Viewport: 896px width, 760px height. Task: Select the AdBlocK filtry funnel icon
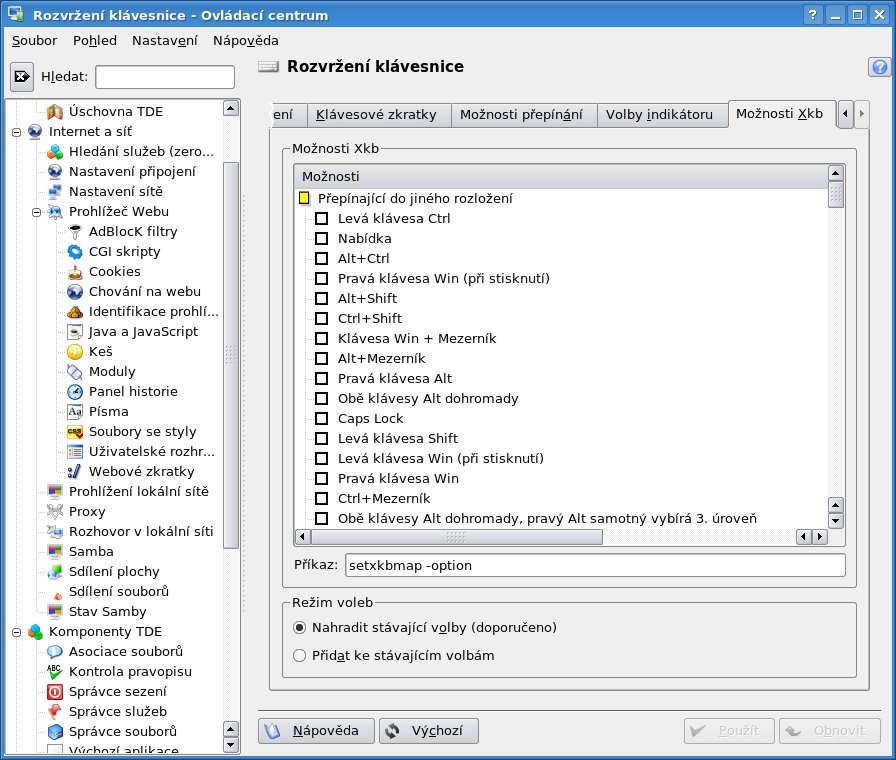75,231
